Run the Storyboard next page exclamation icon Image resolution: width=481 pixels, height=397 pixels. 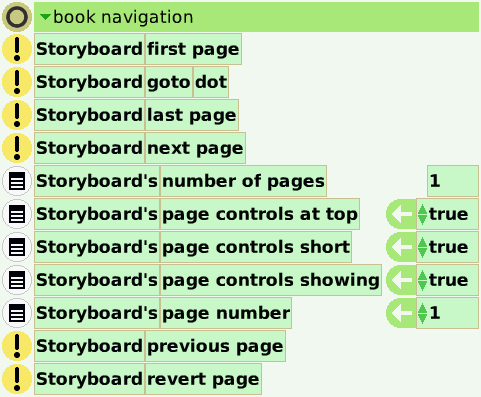[x=17, y=148]
